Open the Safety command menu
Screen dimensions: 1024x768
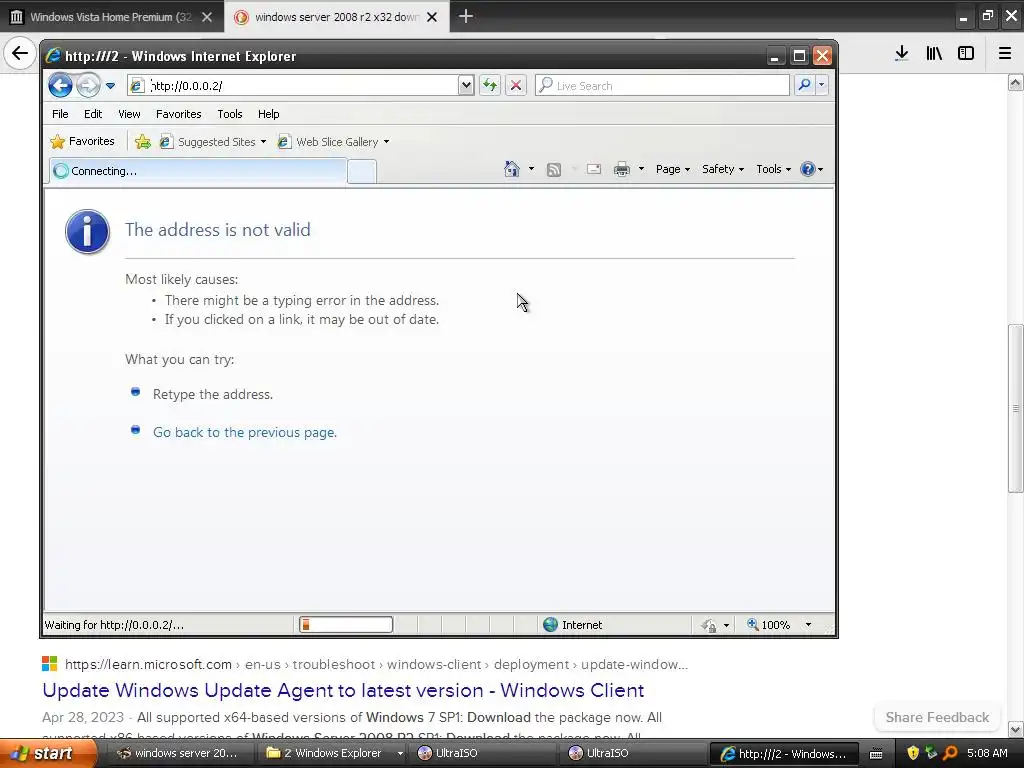coord(723,169)
